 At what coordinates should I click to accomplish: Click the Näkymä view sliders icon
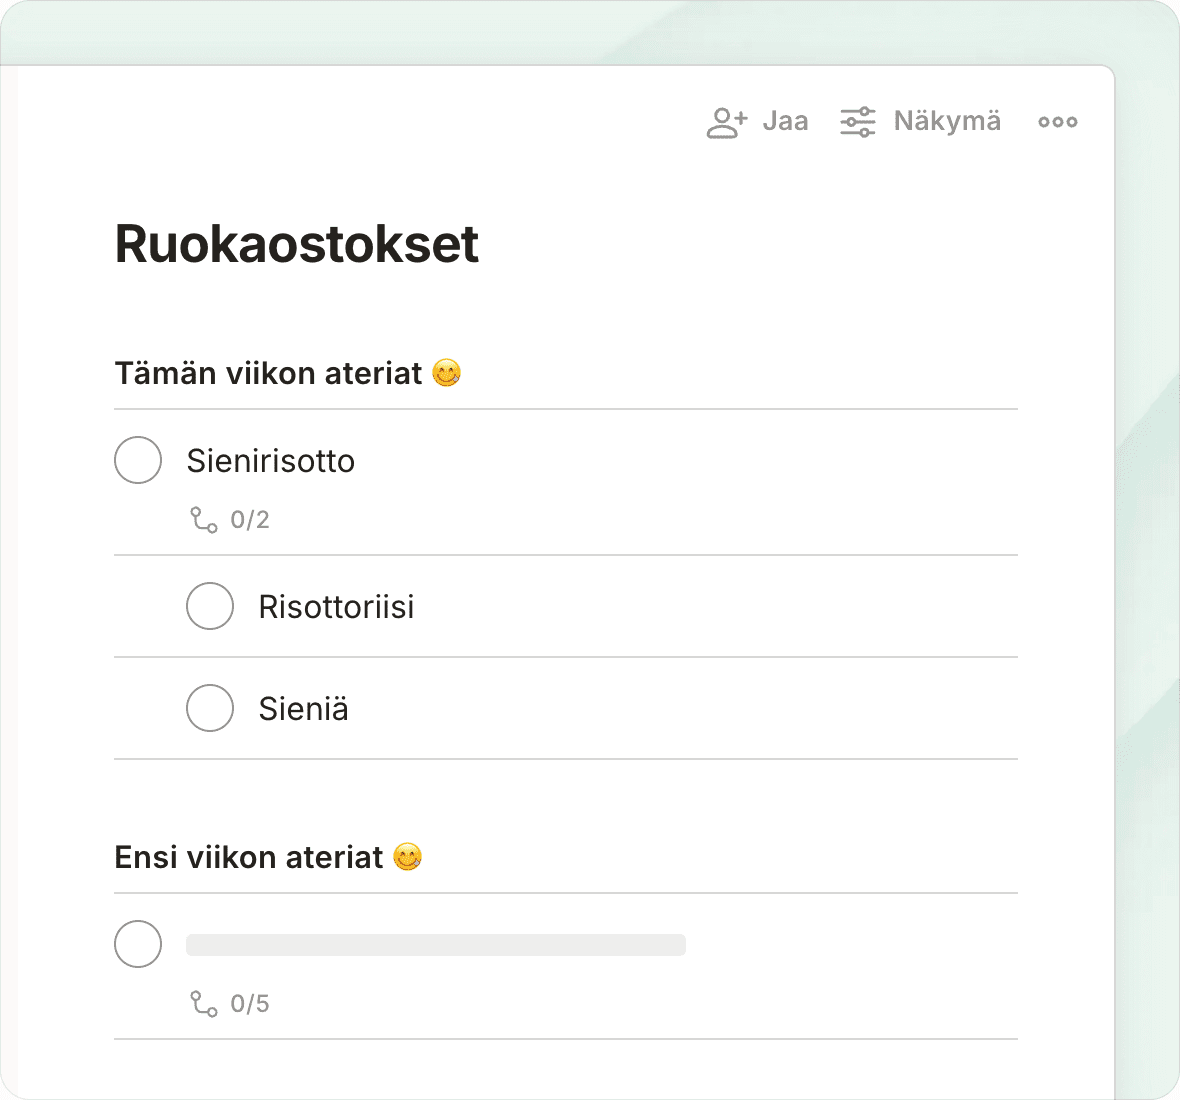point(857,122)
